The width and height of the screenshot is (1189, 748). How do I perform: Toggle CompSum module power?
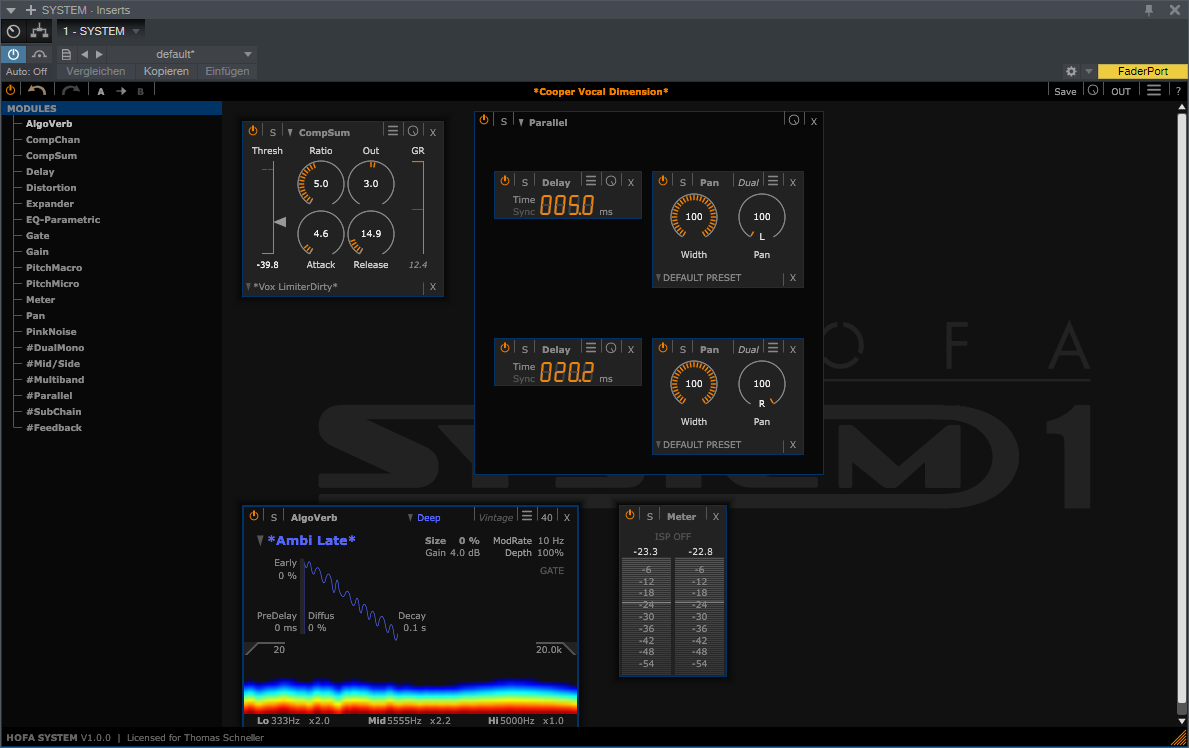tap(253, 131)
